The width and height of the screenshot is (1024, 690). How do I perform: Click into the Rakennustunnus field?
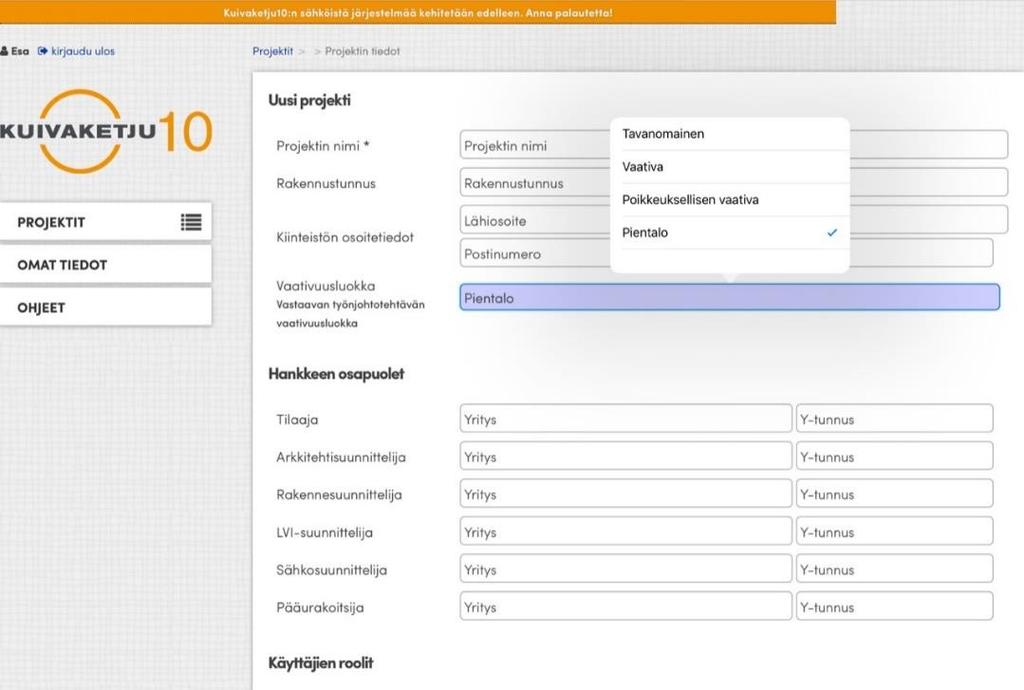point(733,183)
